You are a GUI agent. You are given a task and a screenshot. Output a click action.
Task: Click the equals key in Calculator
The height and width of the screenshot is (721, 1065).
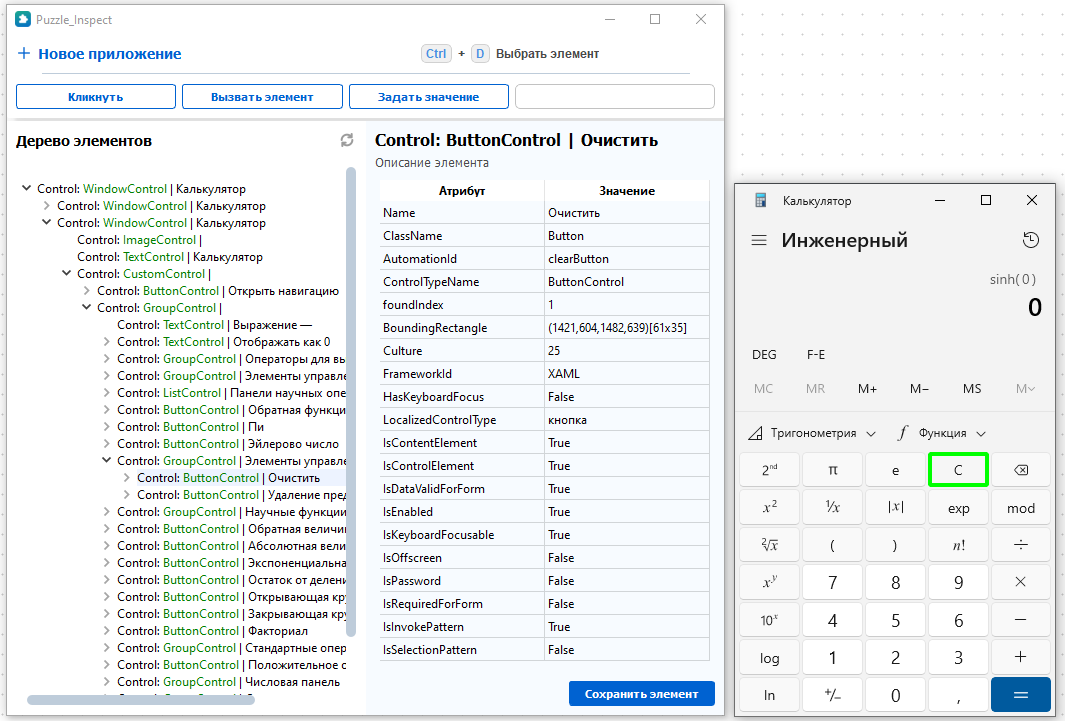(x=1020, y=695)
